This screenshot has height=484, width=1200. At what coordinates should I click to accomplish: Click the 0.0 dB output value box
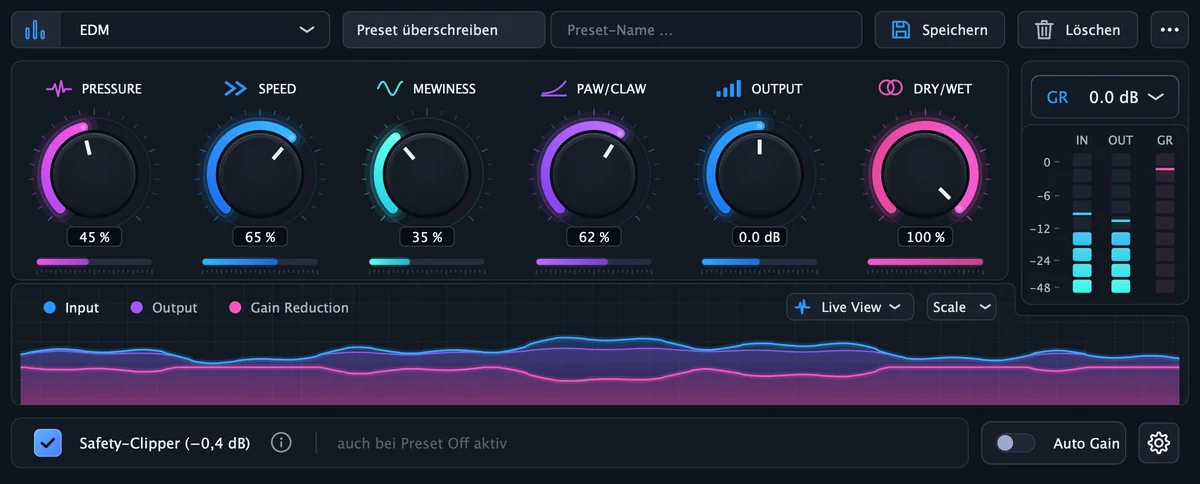click(760, 237)
